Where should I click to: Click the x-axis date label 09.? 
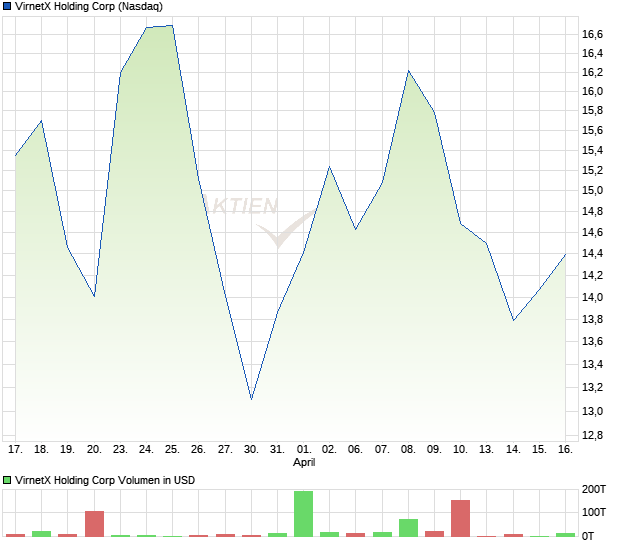tap(434, 449)
